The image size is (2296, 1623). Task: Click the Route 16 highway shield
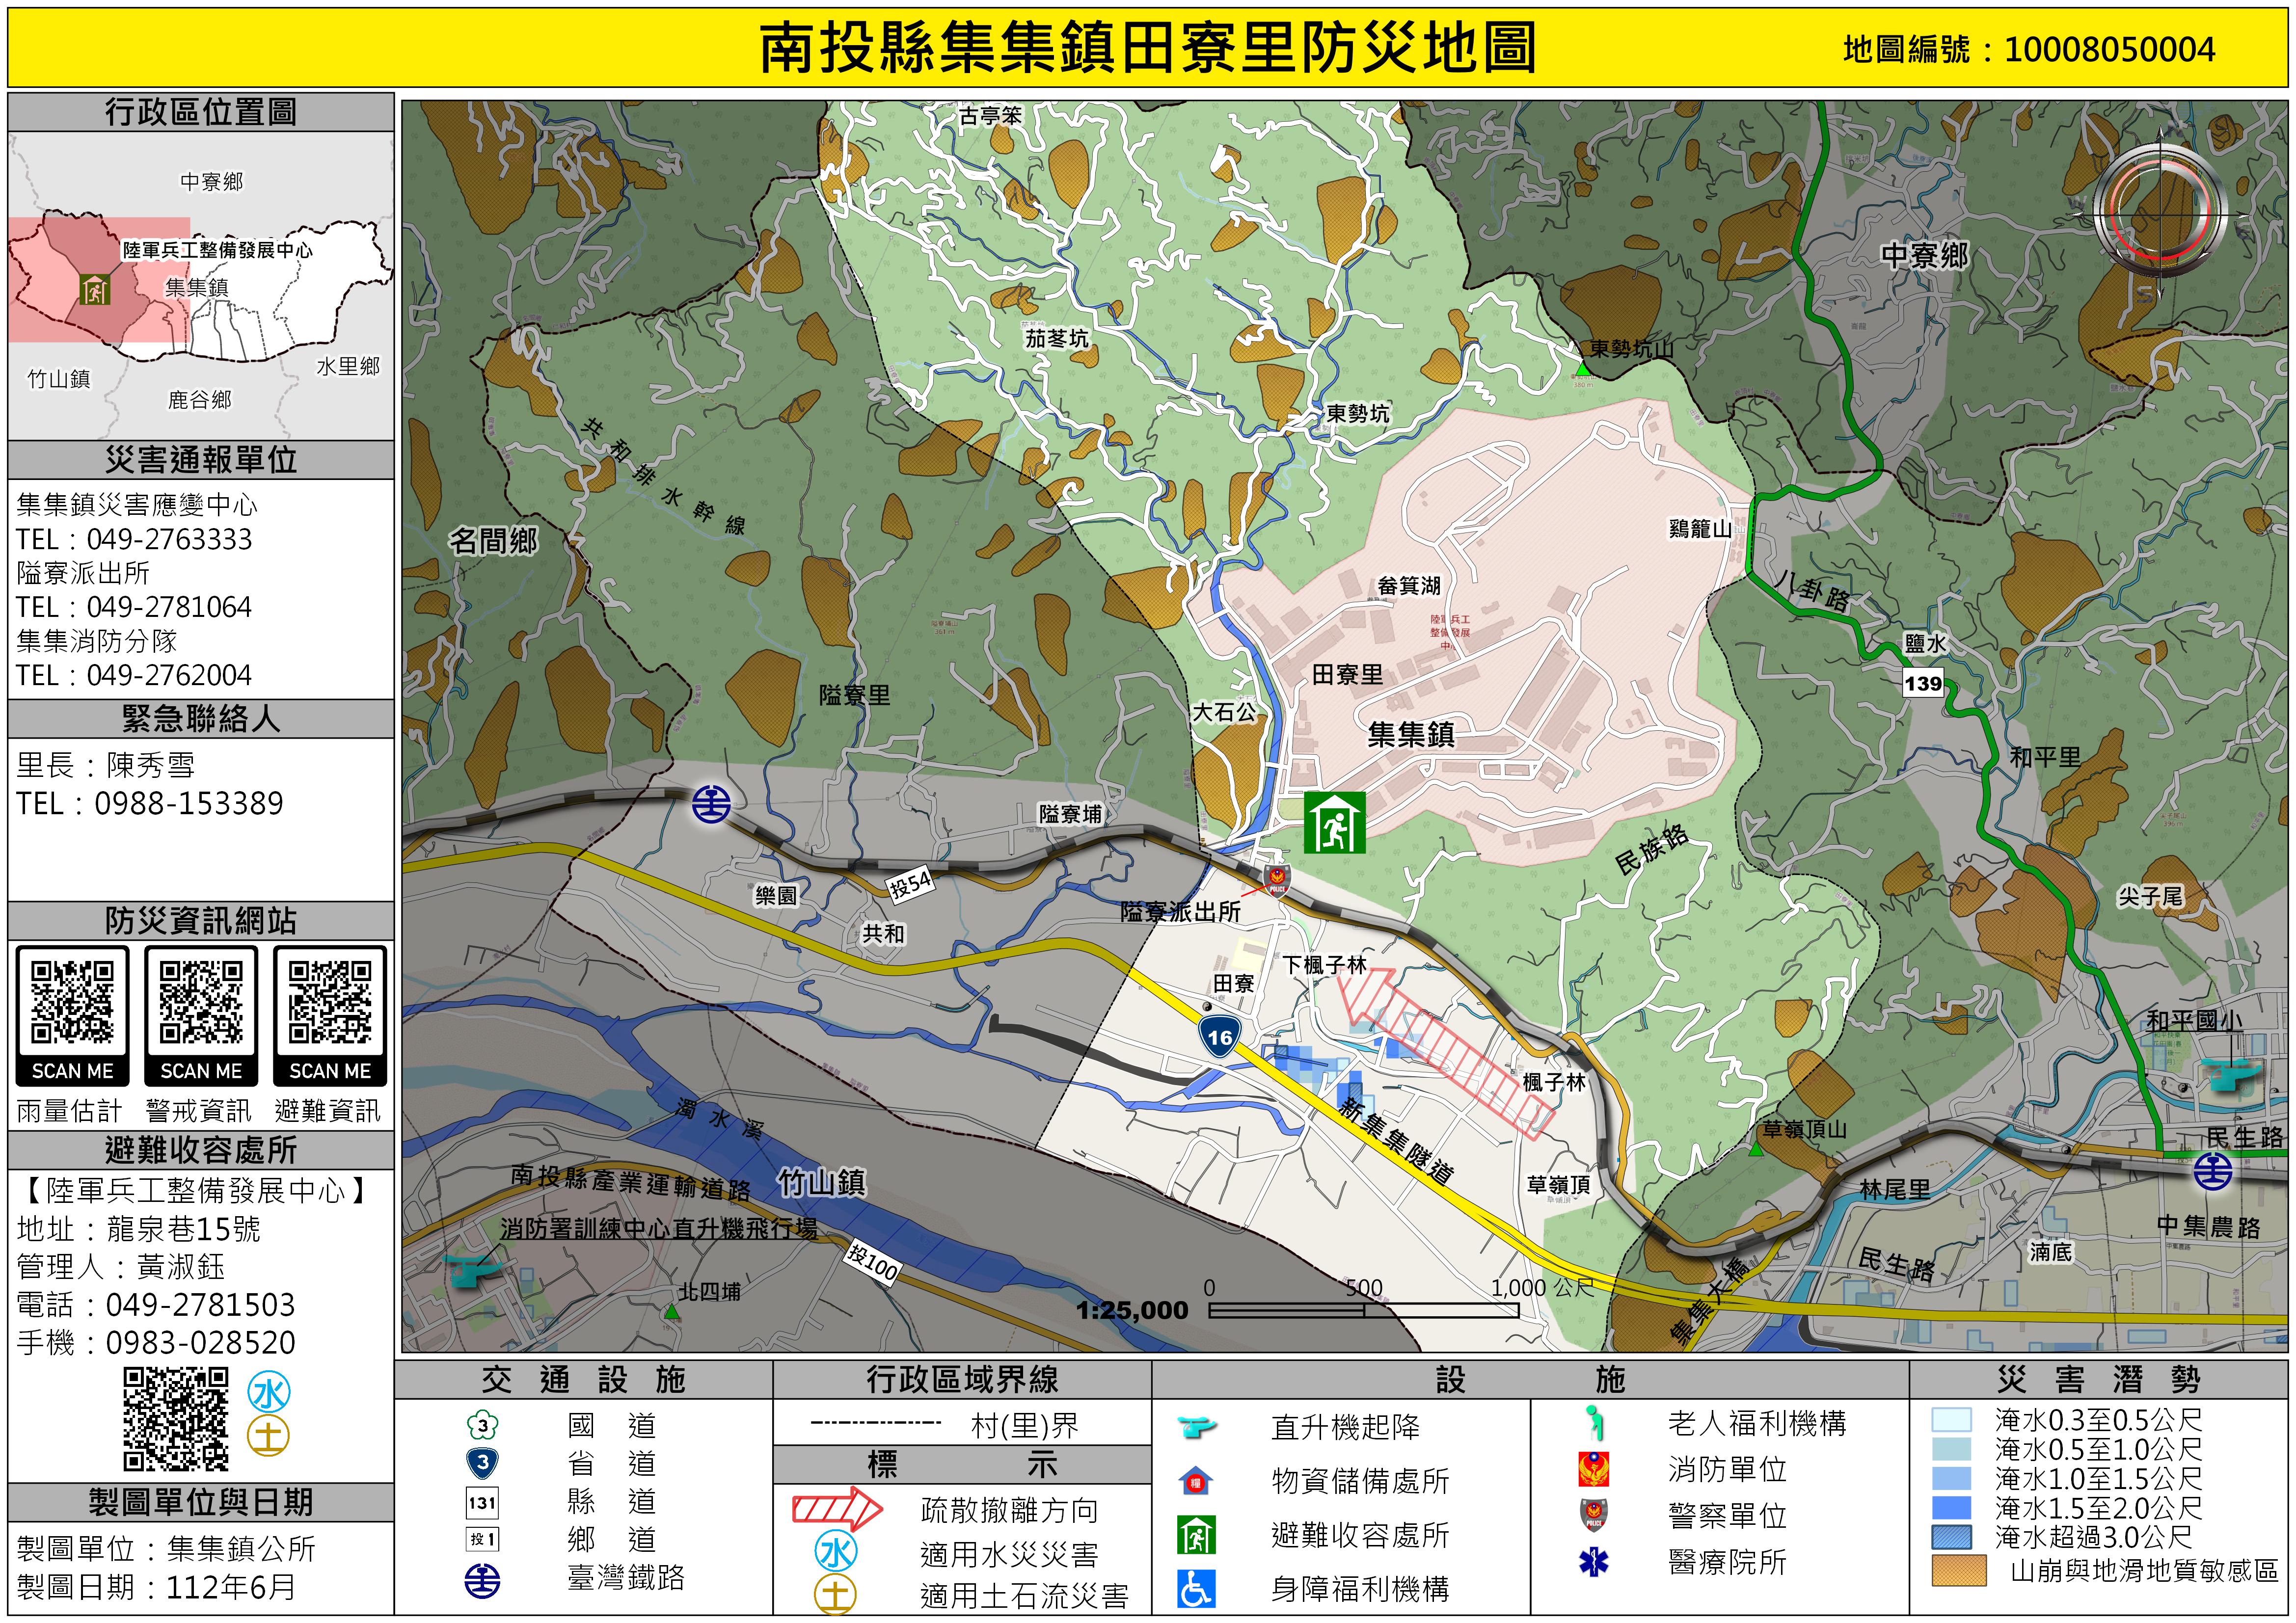coord(1219,1037)
